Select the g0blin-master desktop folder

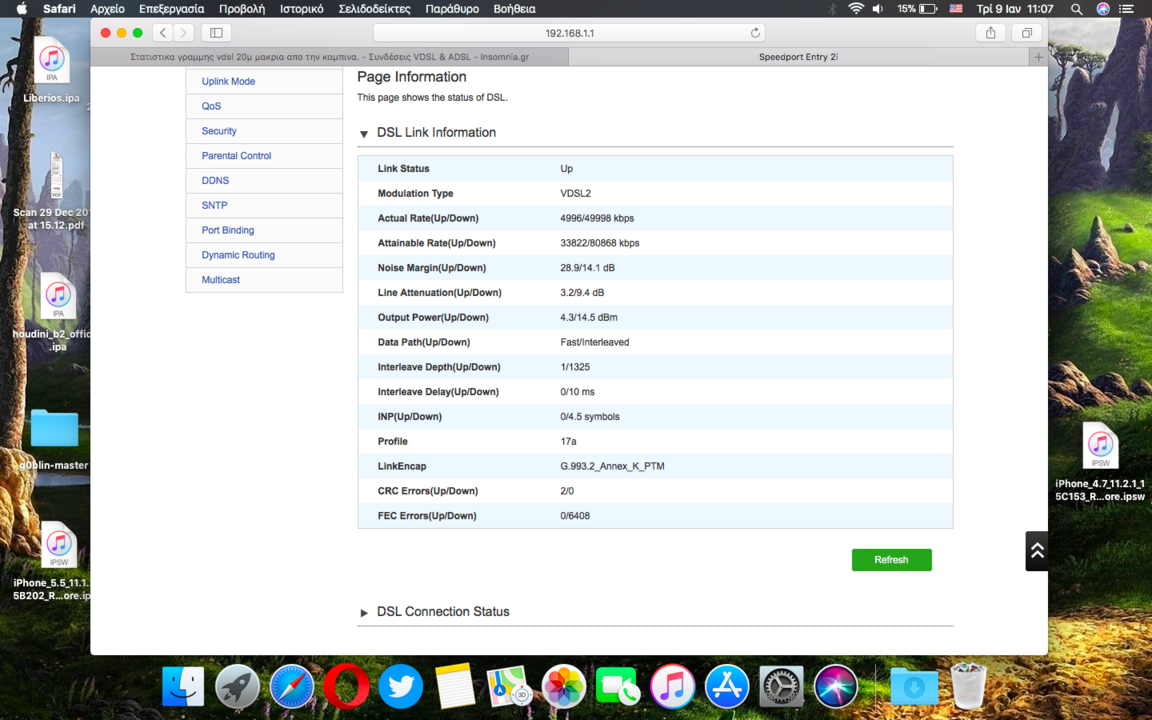54,439
